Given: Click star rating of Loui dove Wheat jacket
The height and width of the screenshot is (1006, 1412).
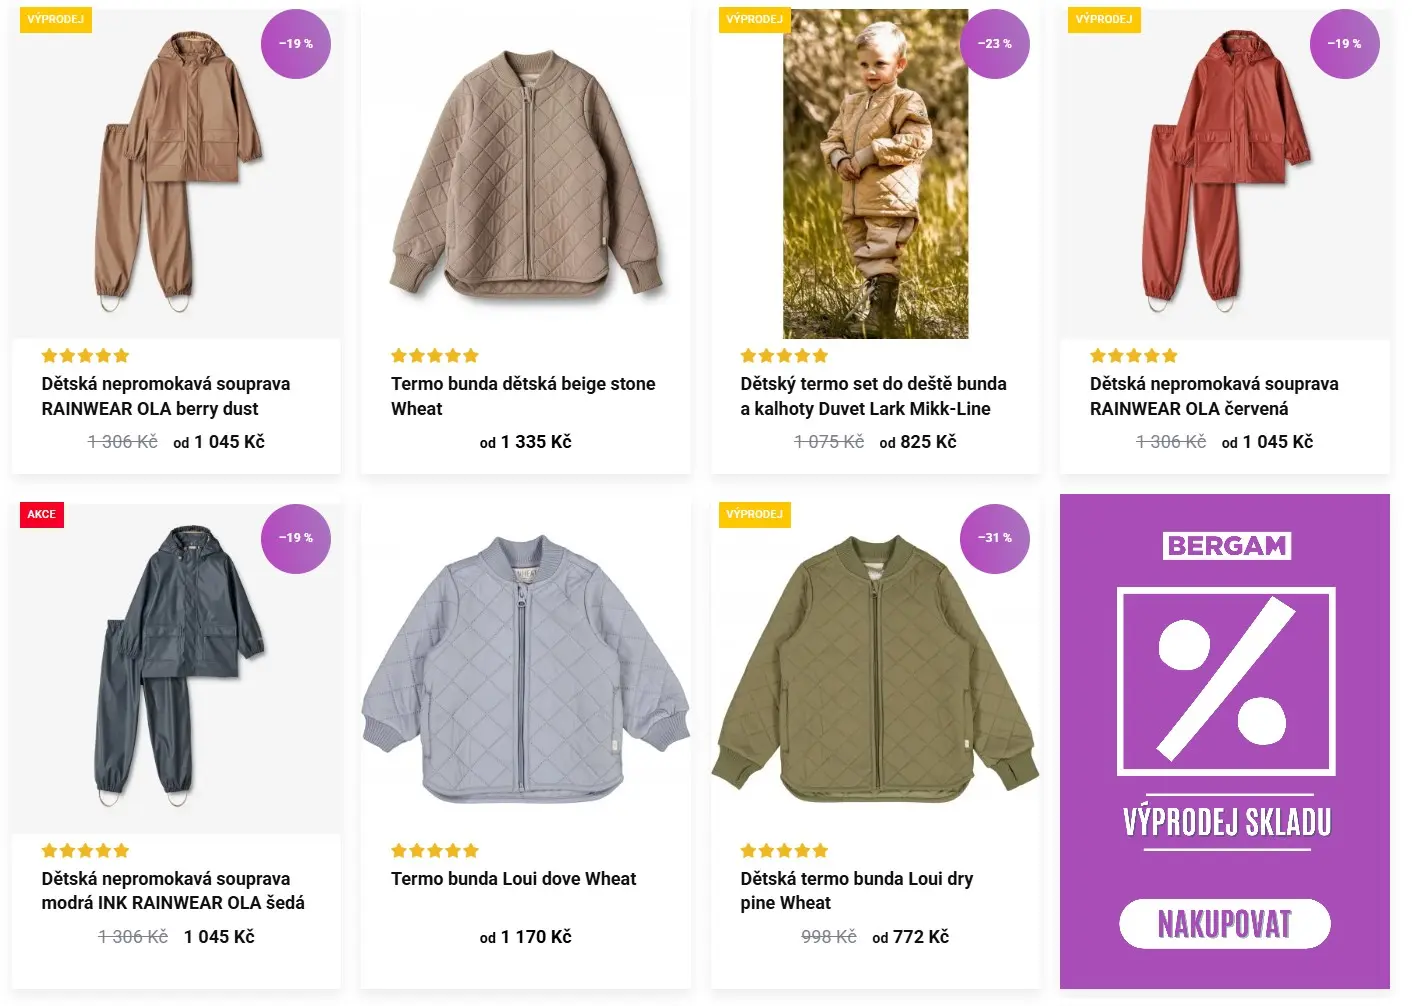Looking at the screenshot, I should pos(435,851).
